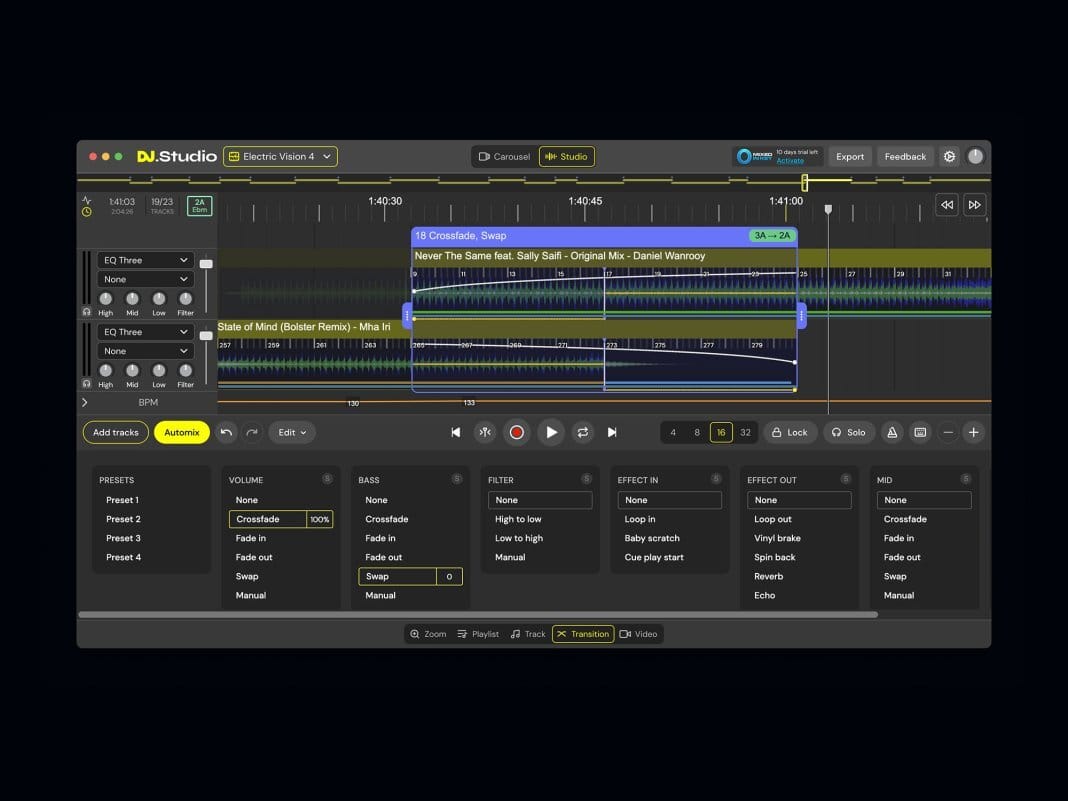Image resolution: width=1068 pixels, height=801 pixels.
Task: Click the first track's volume fader
Action: (x=206, y=264)
